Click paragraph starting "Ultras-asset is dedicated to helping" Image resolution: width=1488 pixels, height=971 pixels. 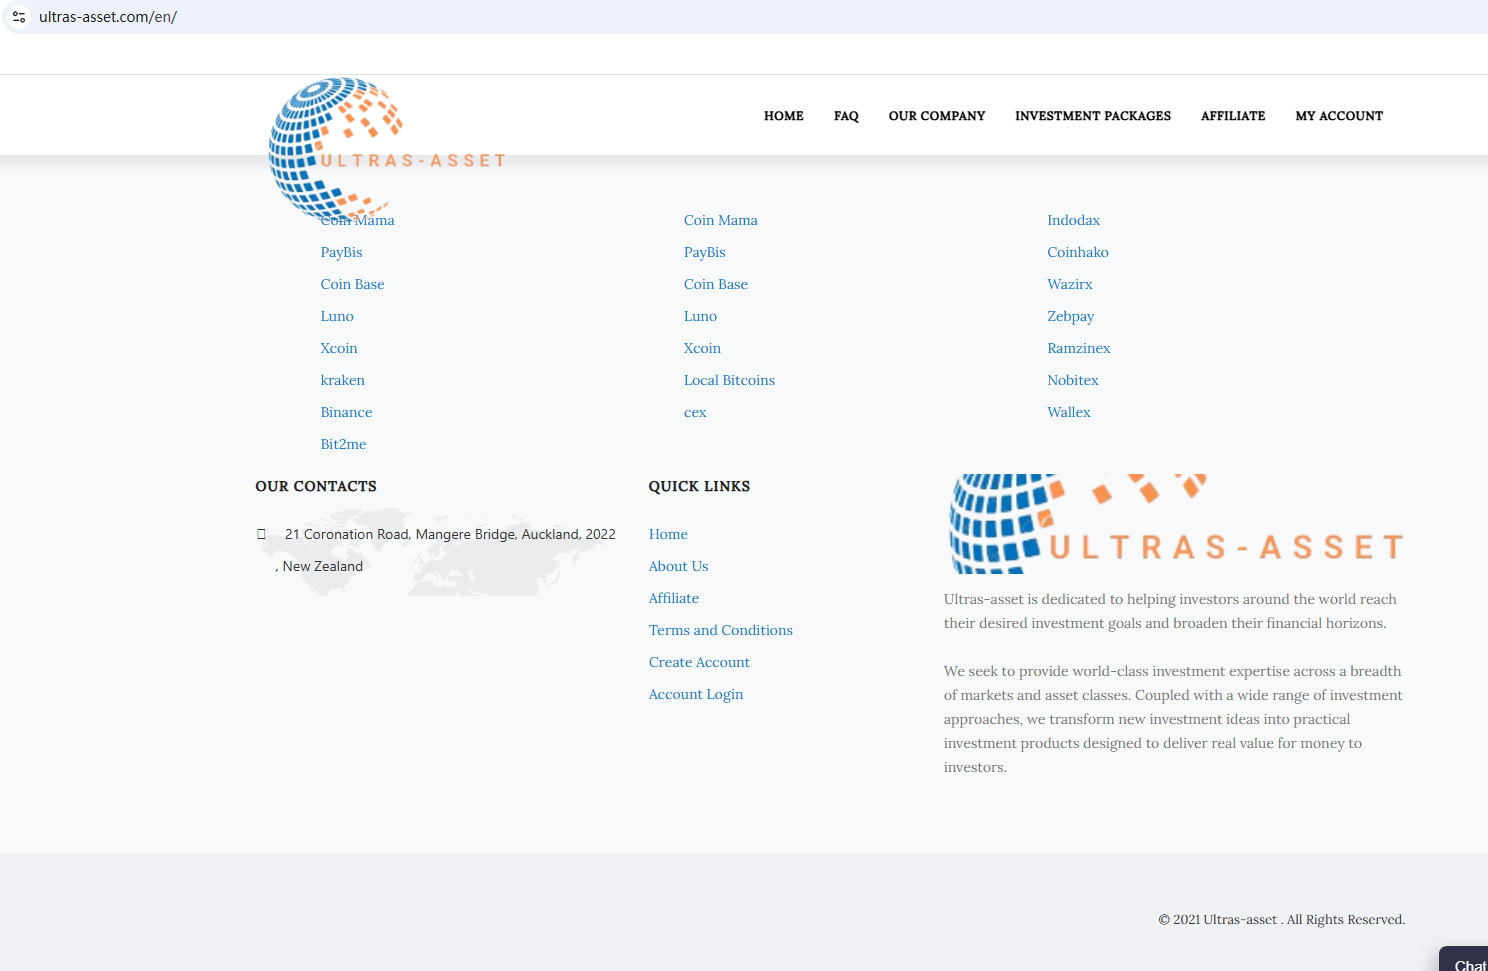coord(1171,611)
